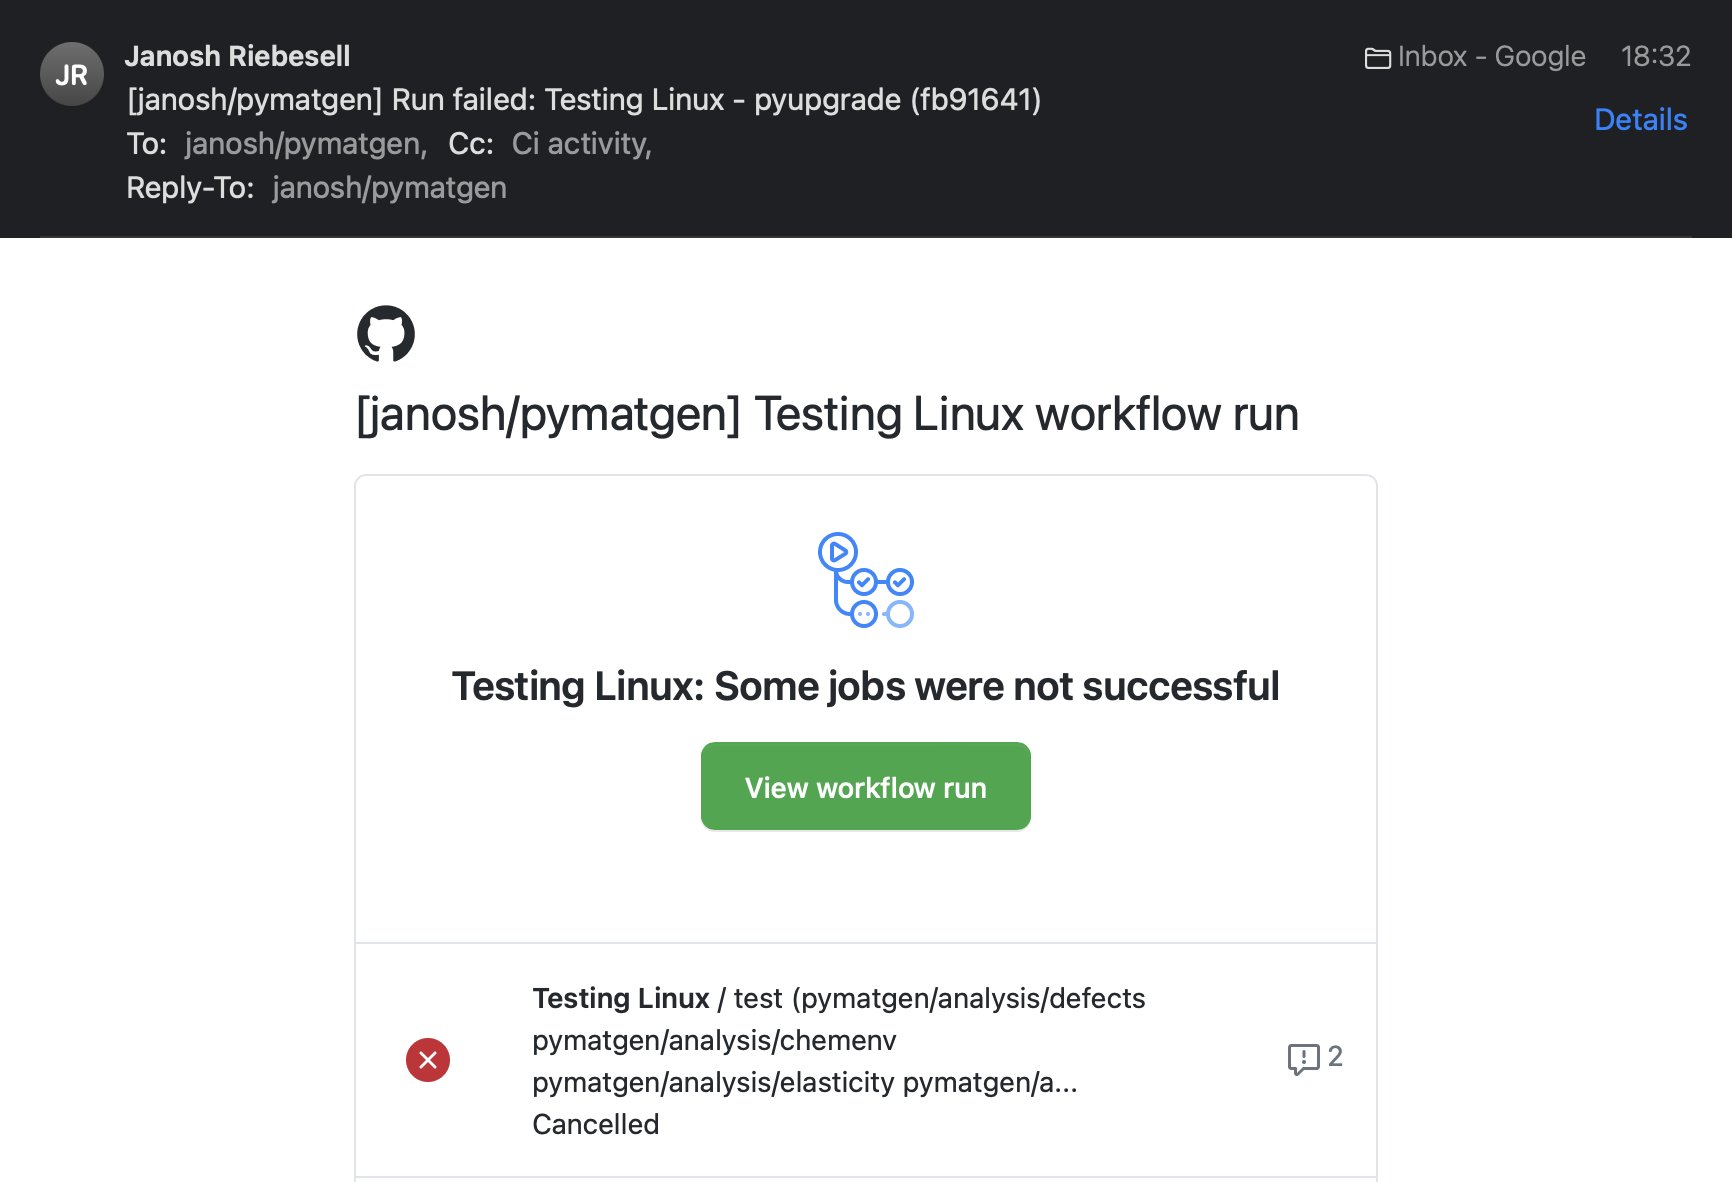Click the 18:32 timestamp
Viewport: 1732px width, 1182px height.
(x=1655, y=57)
